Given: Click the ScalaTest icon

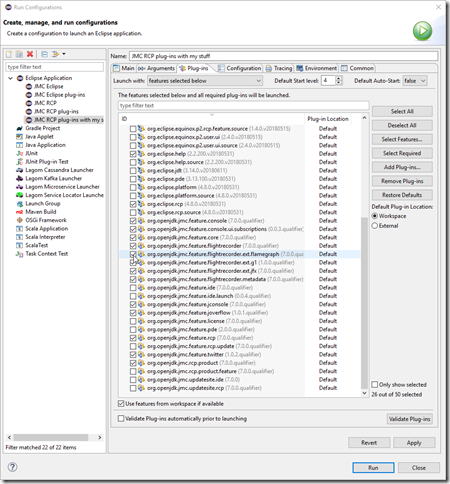Looking at the screenshot, I should (x=20, y=245).
